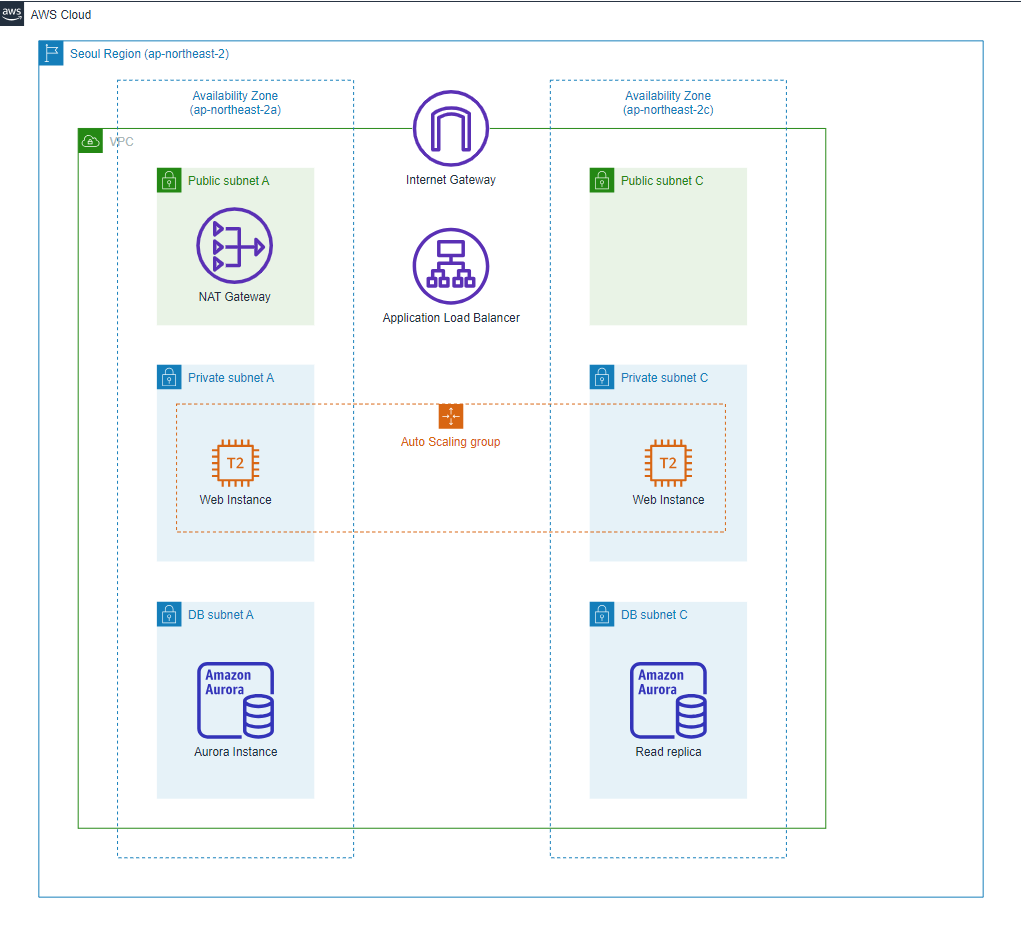Click the DB subnet C label
The image size is (1021, 936).
(x=654, y=615)
